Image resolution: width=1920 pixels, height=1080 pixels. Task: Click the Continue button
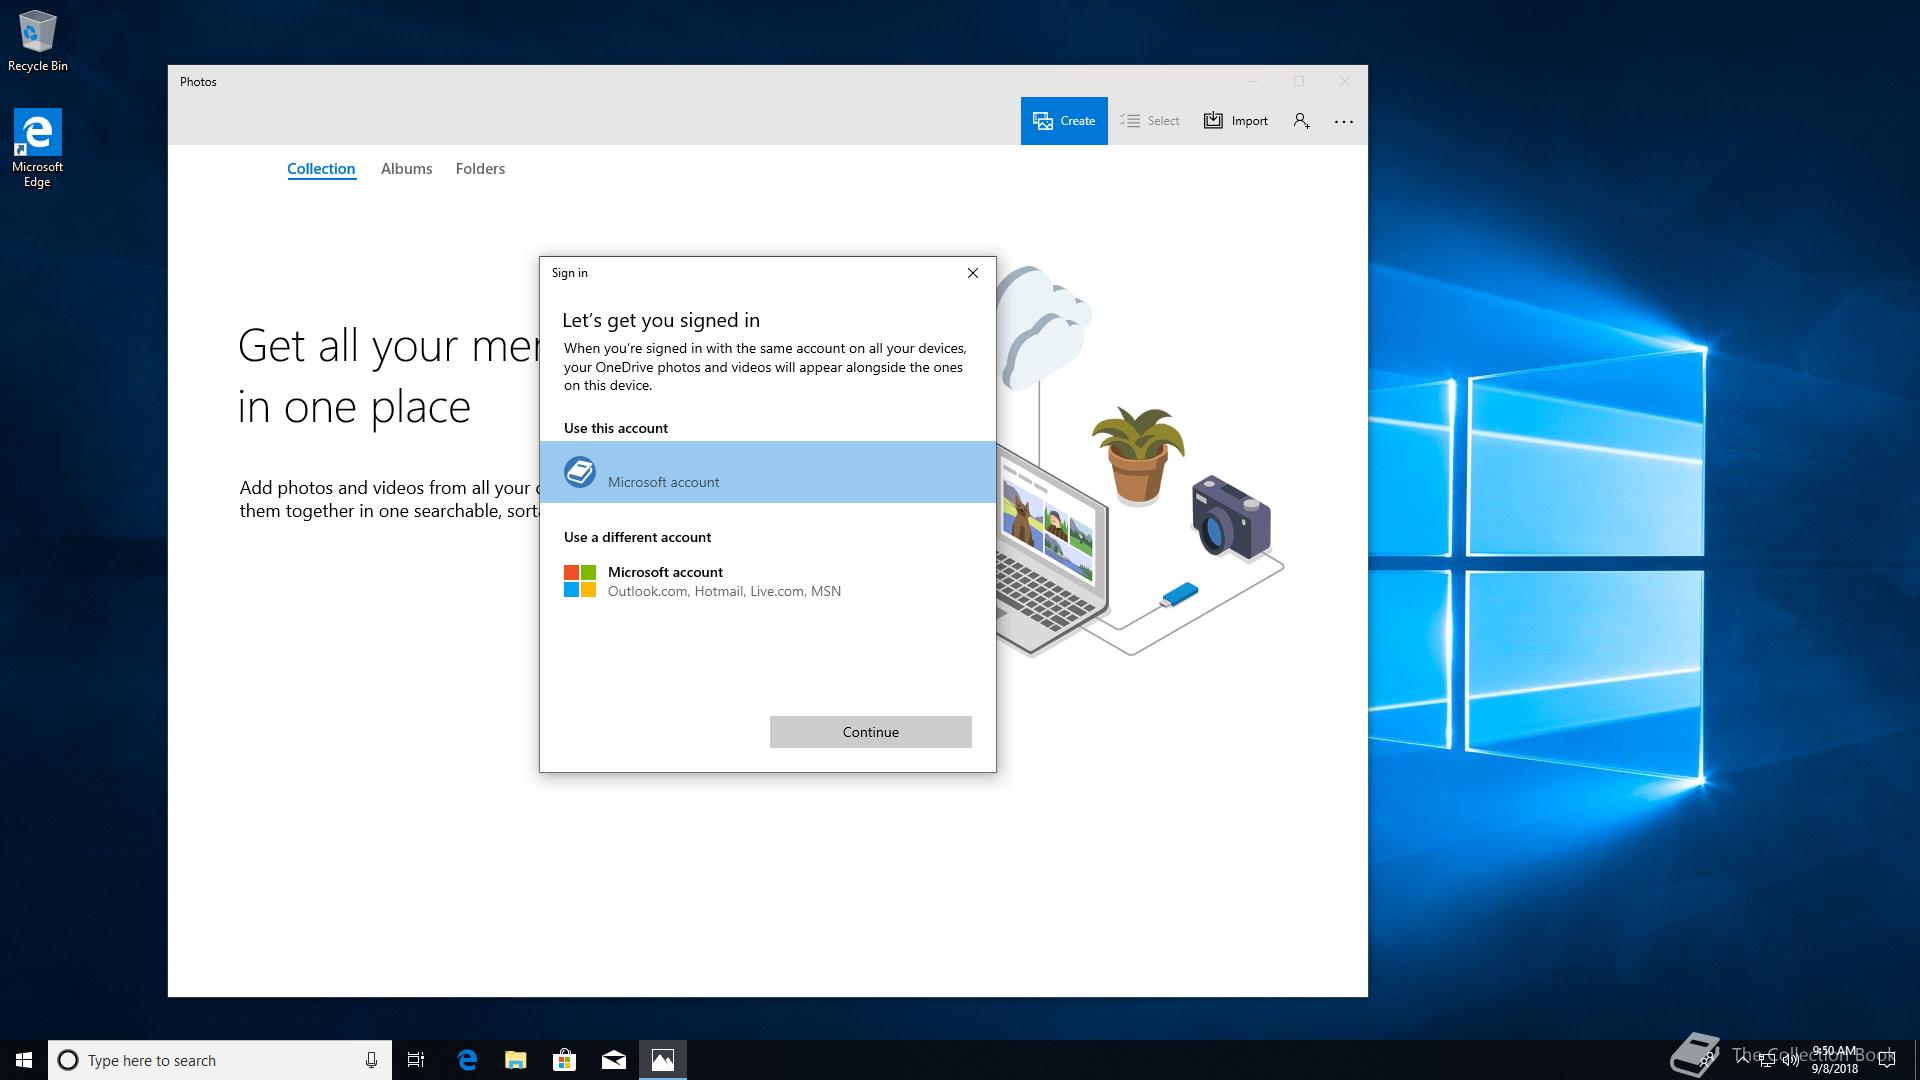click(871, 732)
